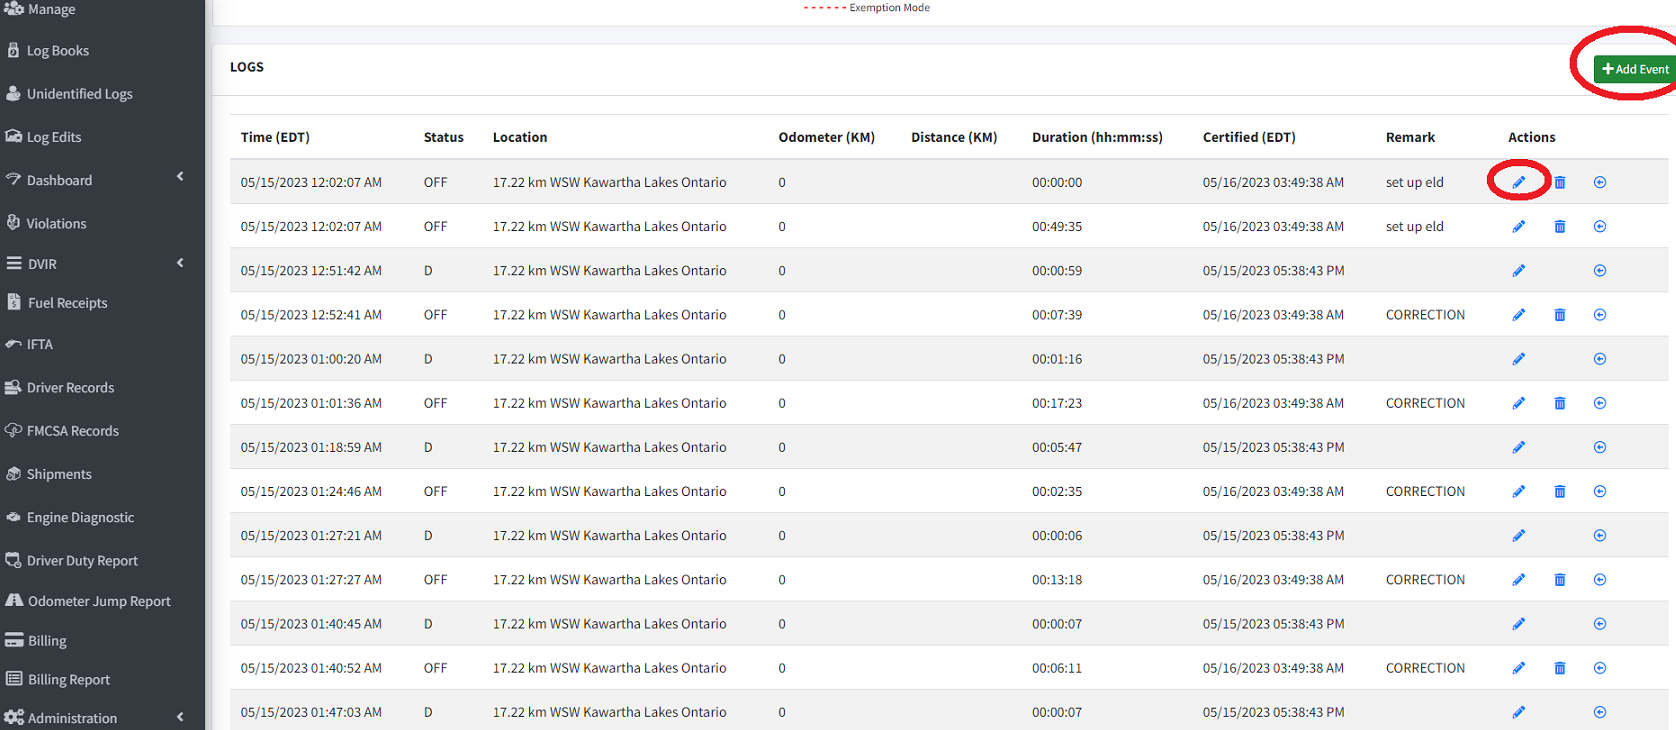Click circle icon on 01:27:27 AM row
The image size is (1676, 730).
pos(1599,580)
